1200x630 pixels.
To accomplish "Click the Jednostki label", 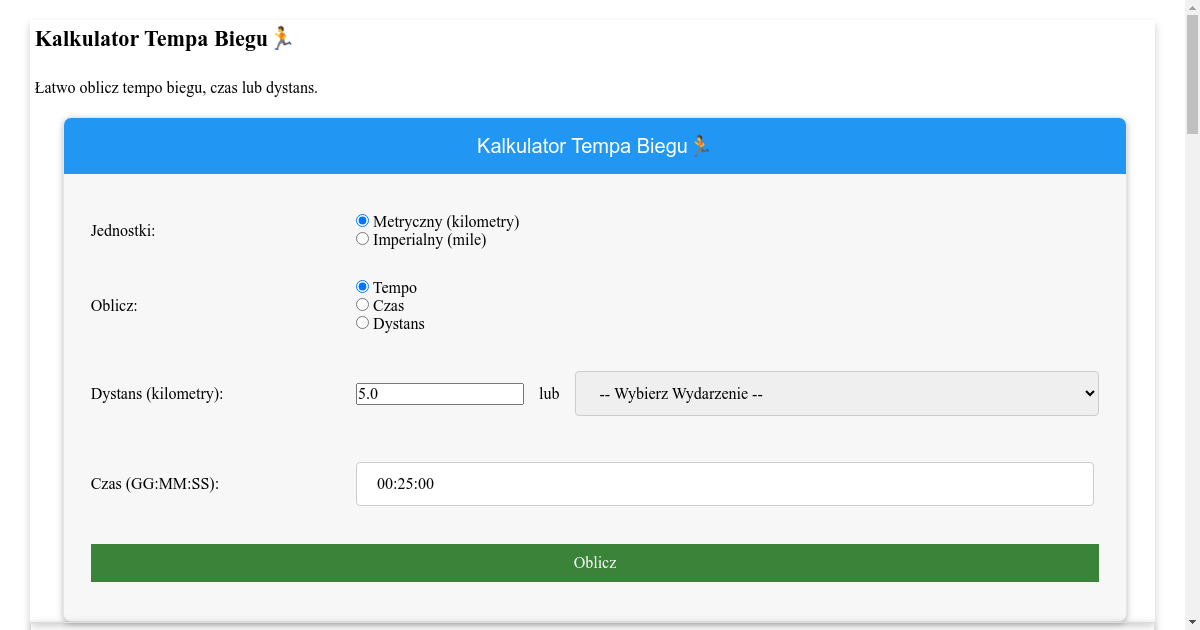I will point(120,230).
